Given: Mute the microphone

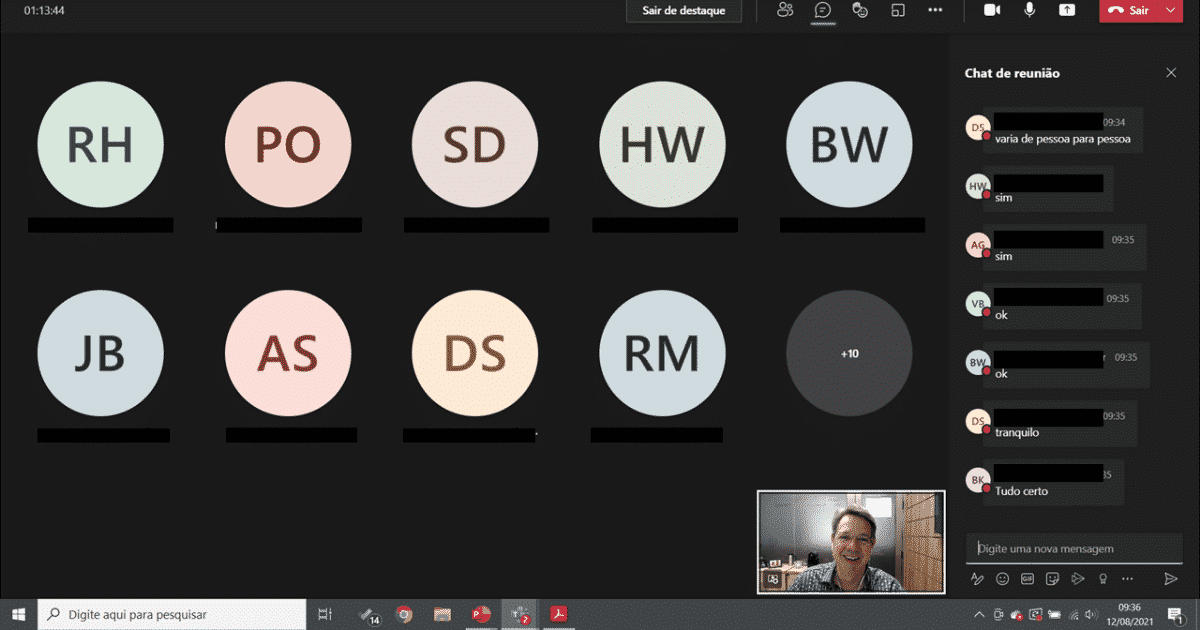Looking at the screenshot, I should click(1029, 10).
